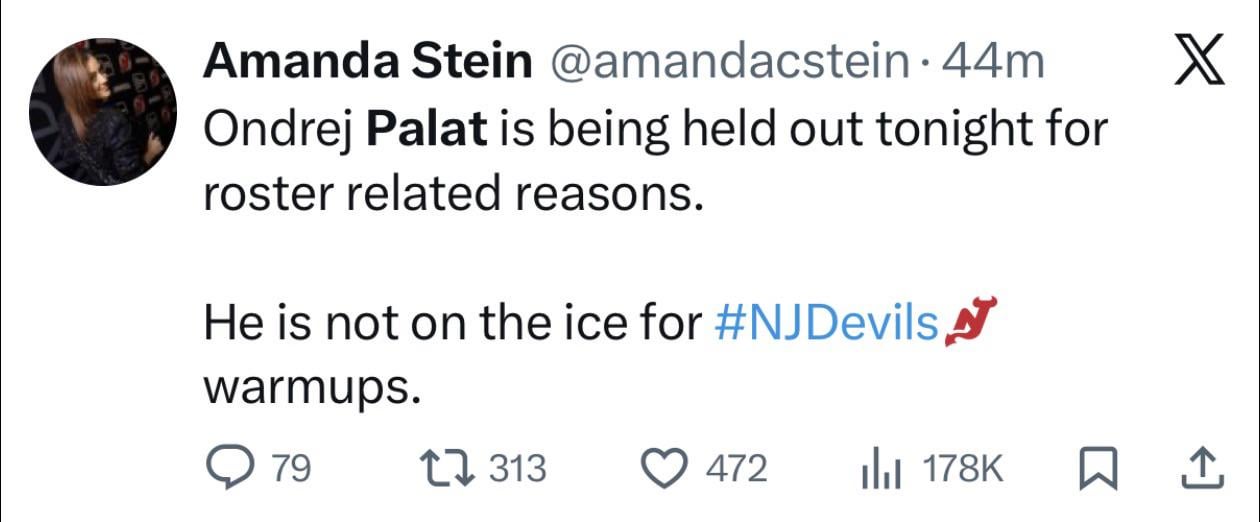The height and width of the screenshot is (522, 1260).
Task: Click the 313 reposts count
Action: pos(518,468)
